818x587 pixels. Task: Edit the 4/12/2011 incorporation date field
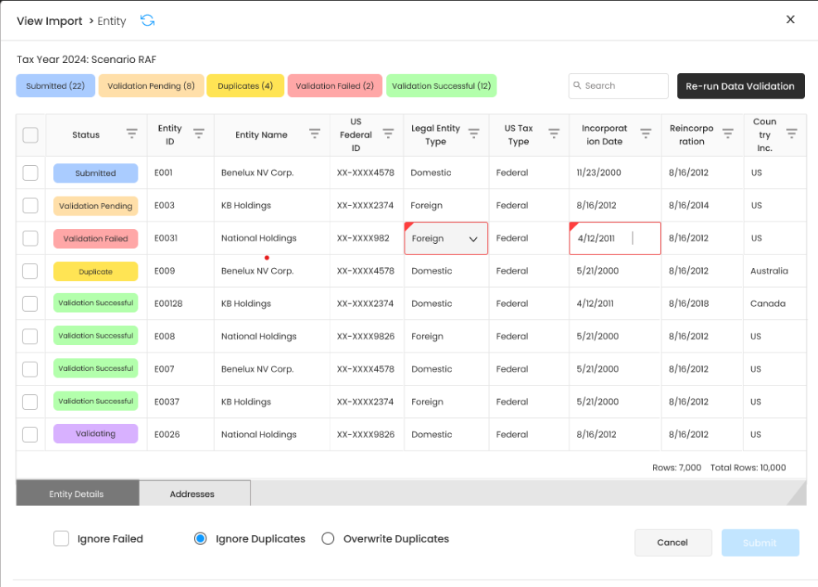pos(615,238)
